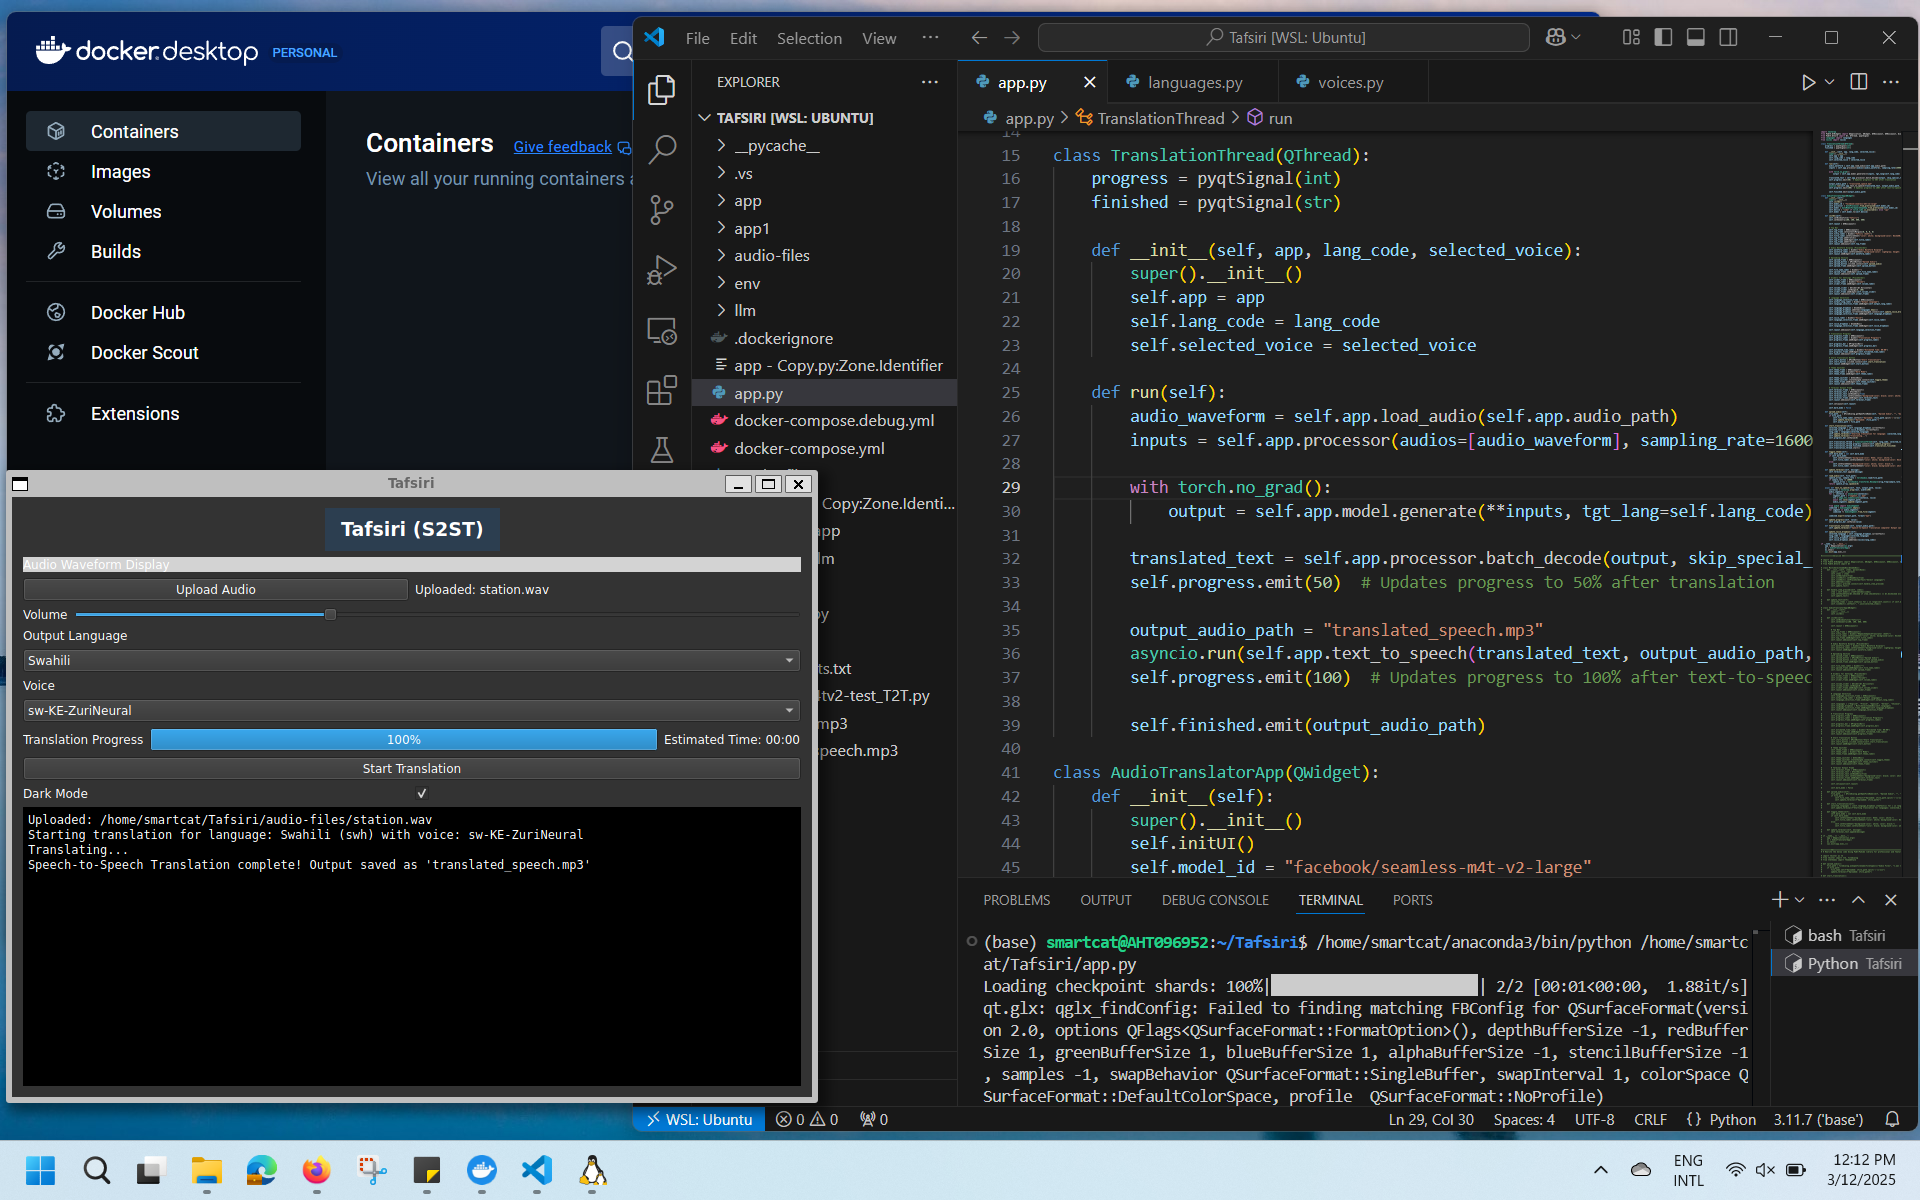
Task: Click Start Translation button
Action: [411, 768]
